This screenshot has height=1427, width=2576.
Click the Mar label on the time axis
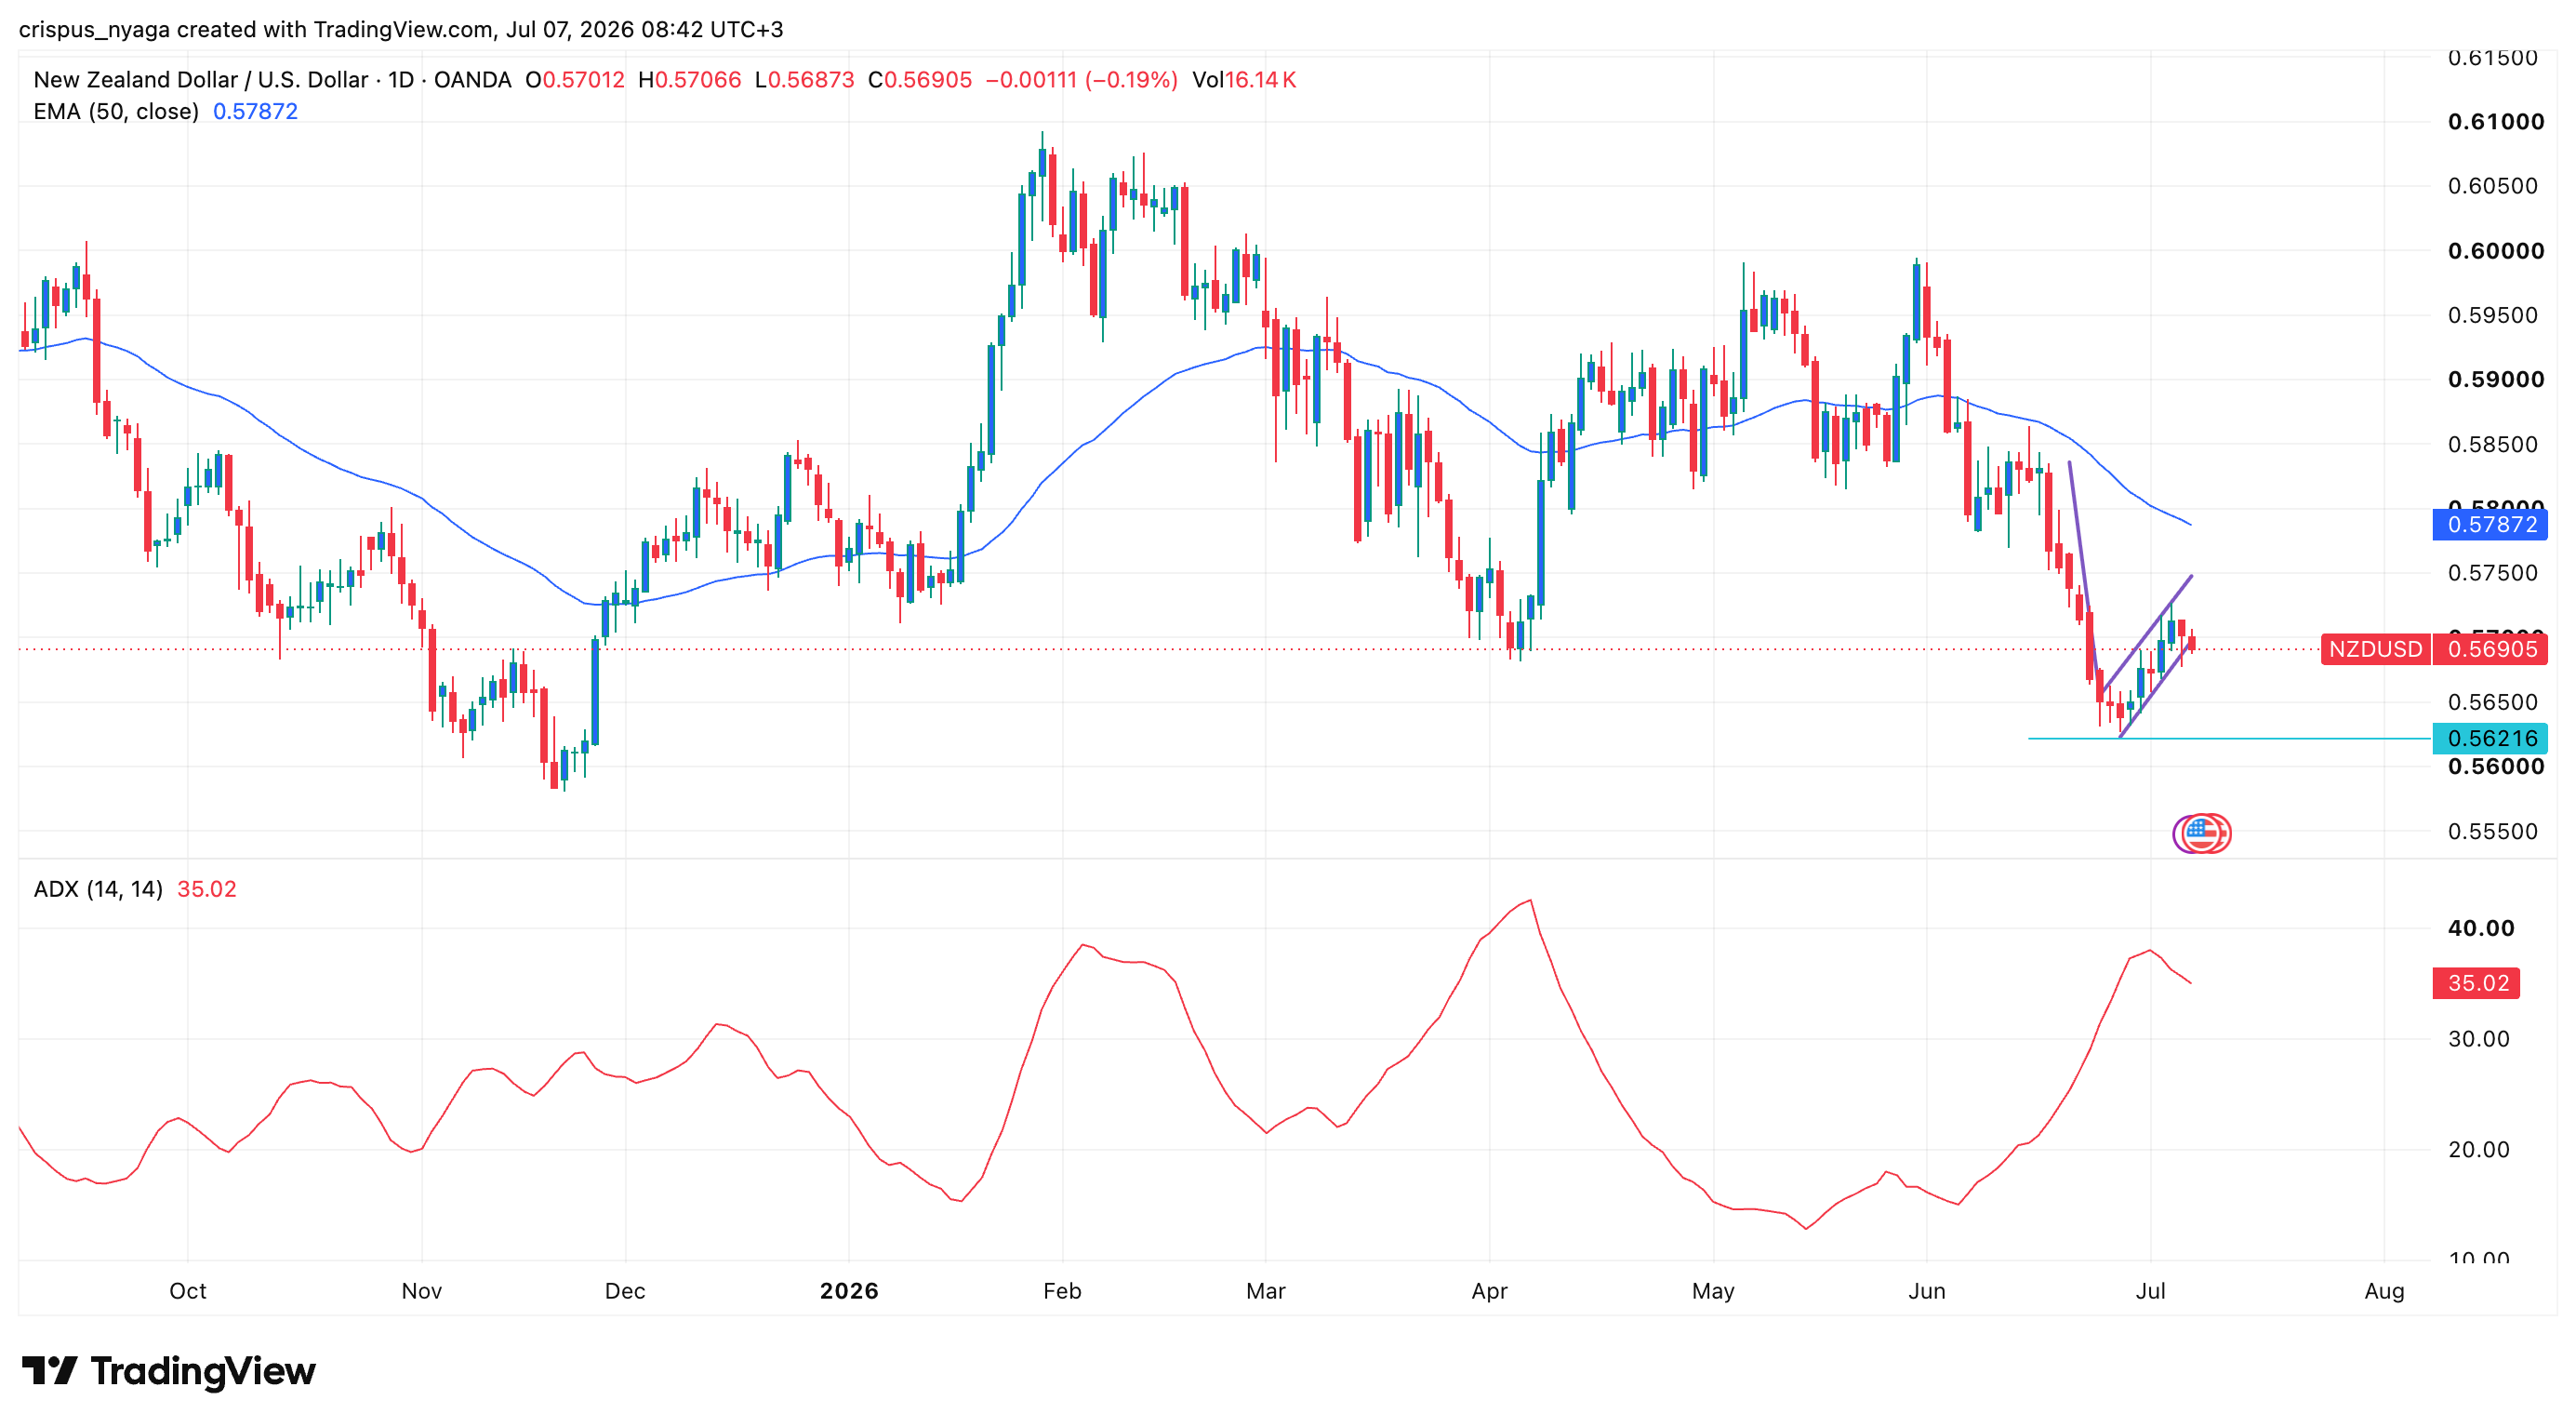1266,1291
